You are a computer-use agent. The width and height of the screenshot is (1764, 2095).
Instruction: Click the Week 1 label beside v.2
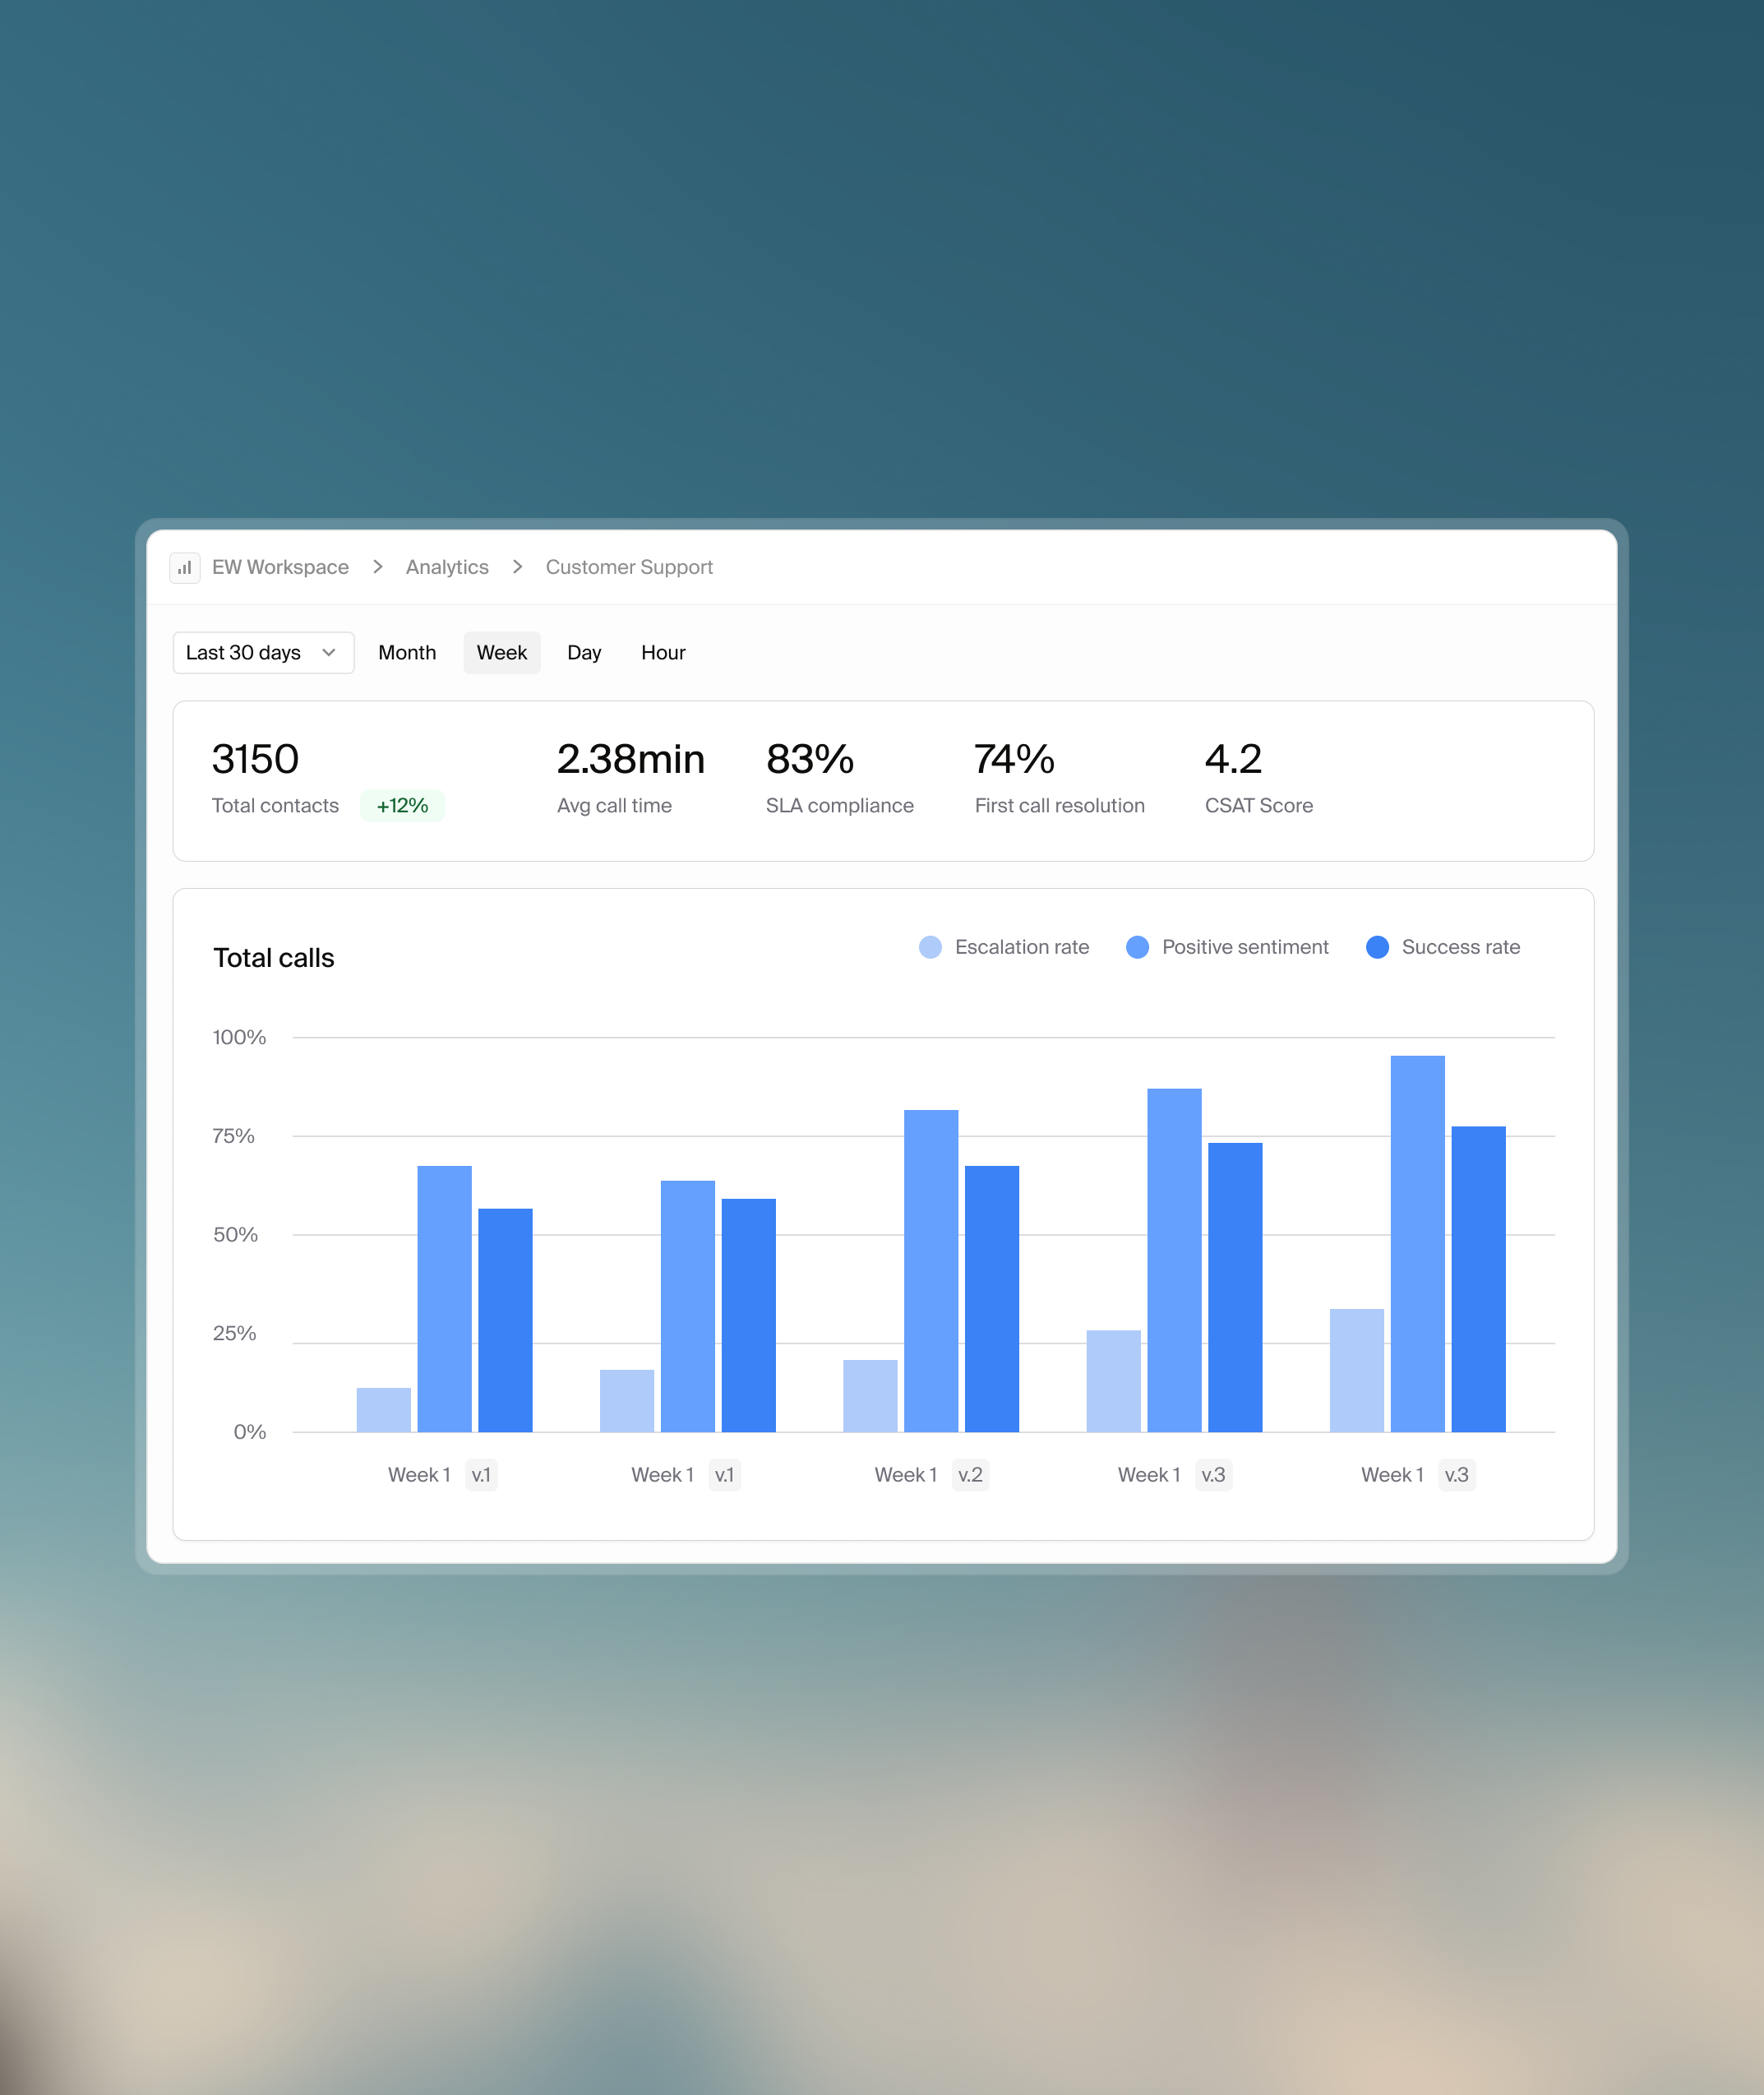coord(905,1475)
